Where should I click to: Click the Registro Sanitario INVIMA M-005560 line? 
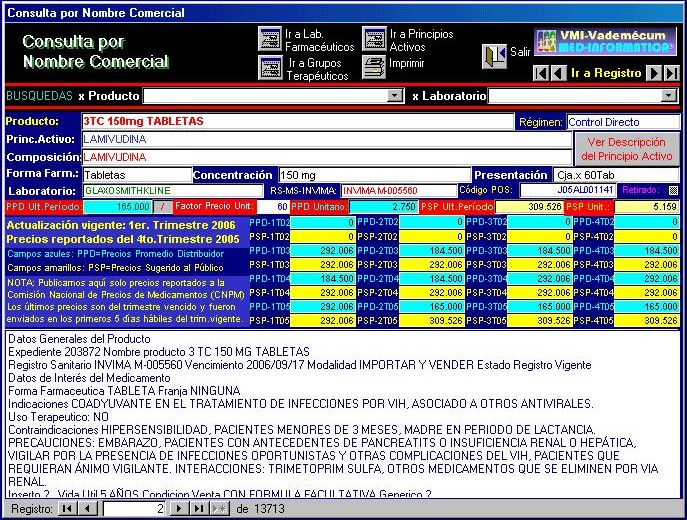pos(300,365)
